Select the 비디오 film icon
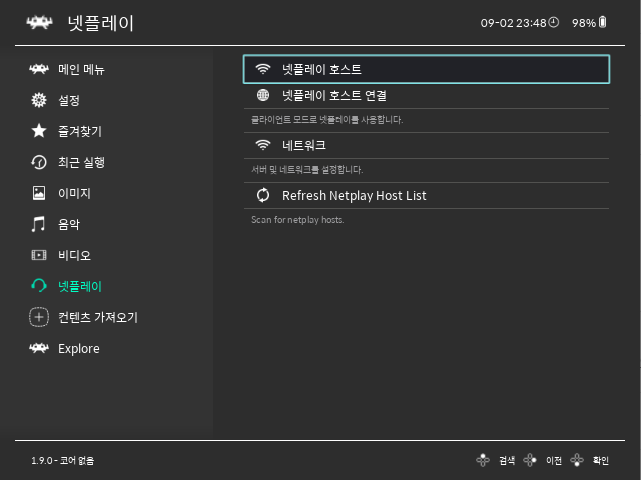The width and height of the screenshot is (641, 480). 39,255
